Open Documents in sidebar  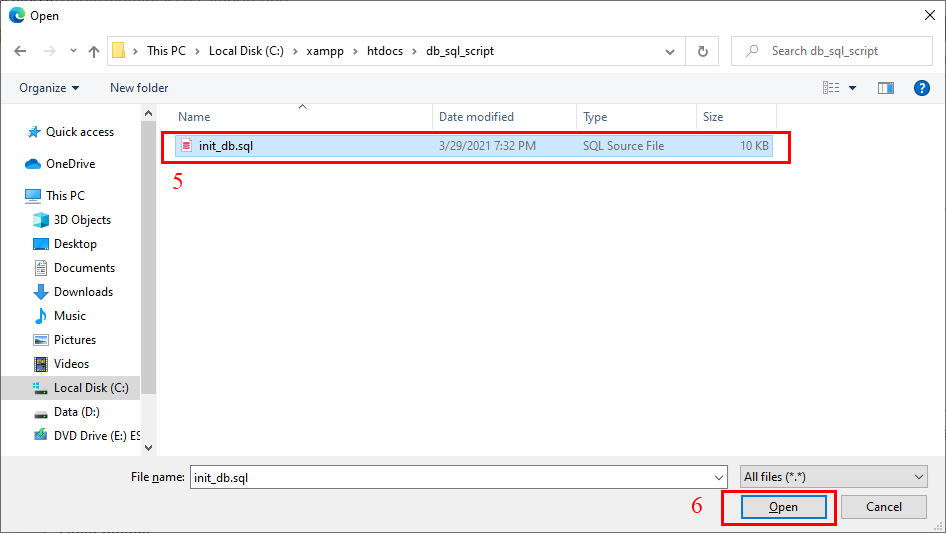(x=84, y=268)
